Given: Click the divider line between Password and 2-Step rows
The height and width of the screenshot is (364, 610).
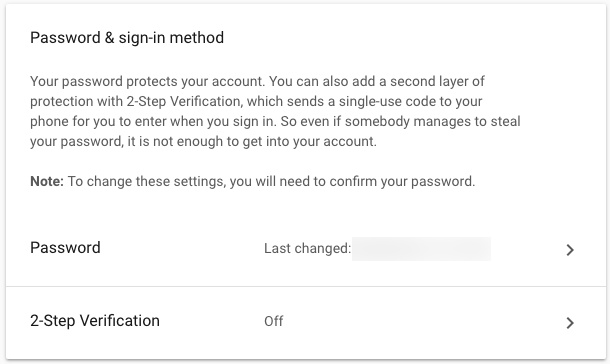Looking at the screenshot, I should click(306, 287).
